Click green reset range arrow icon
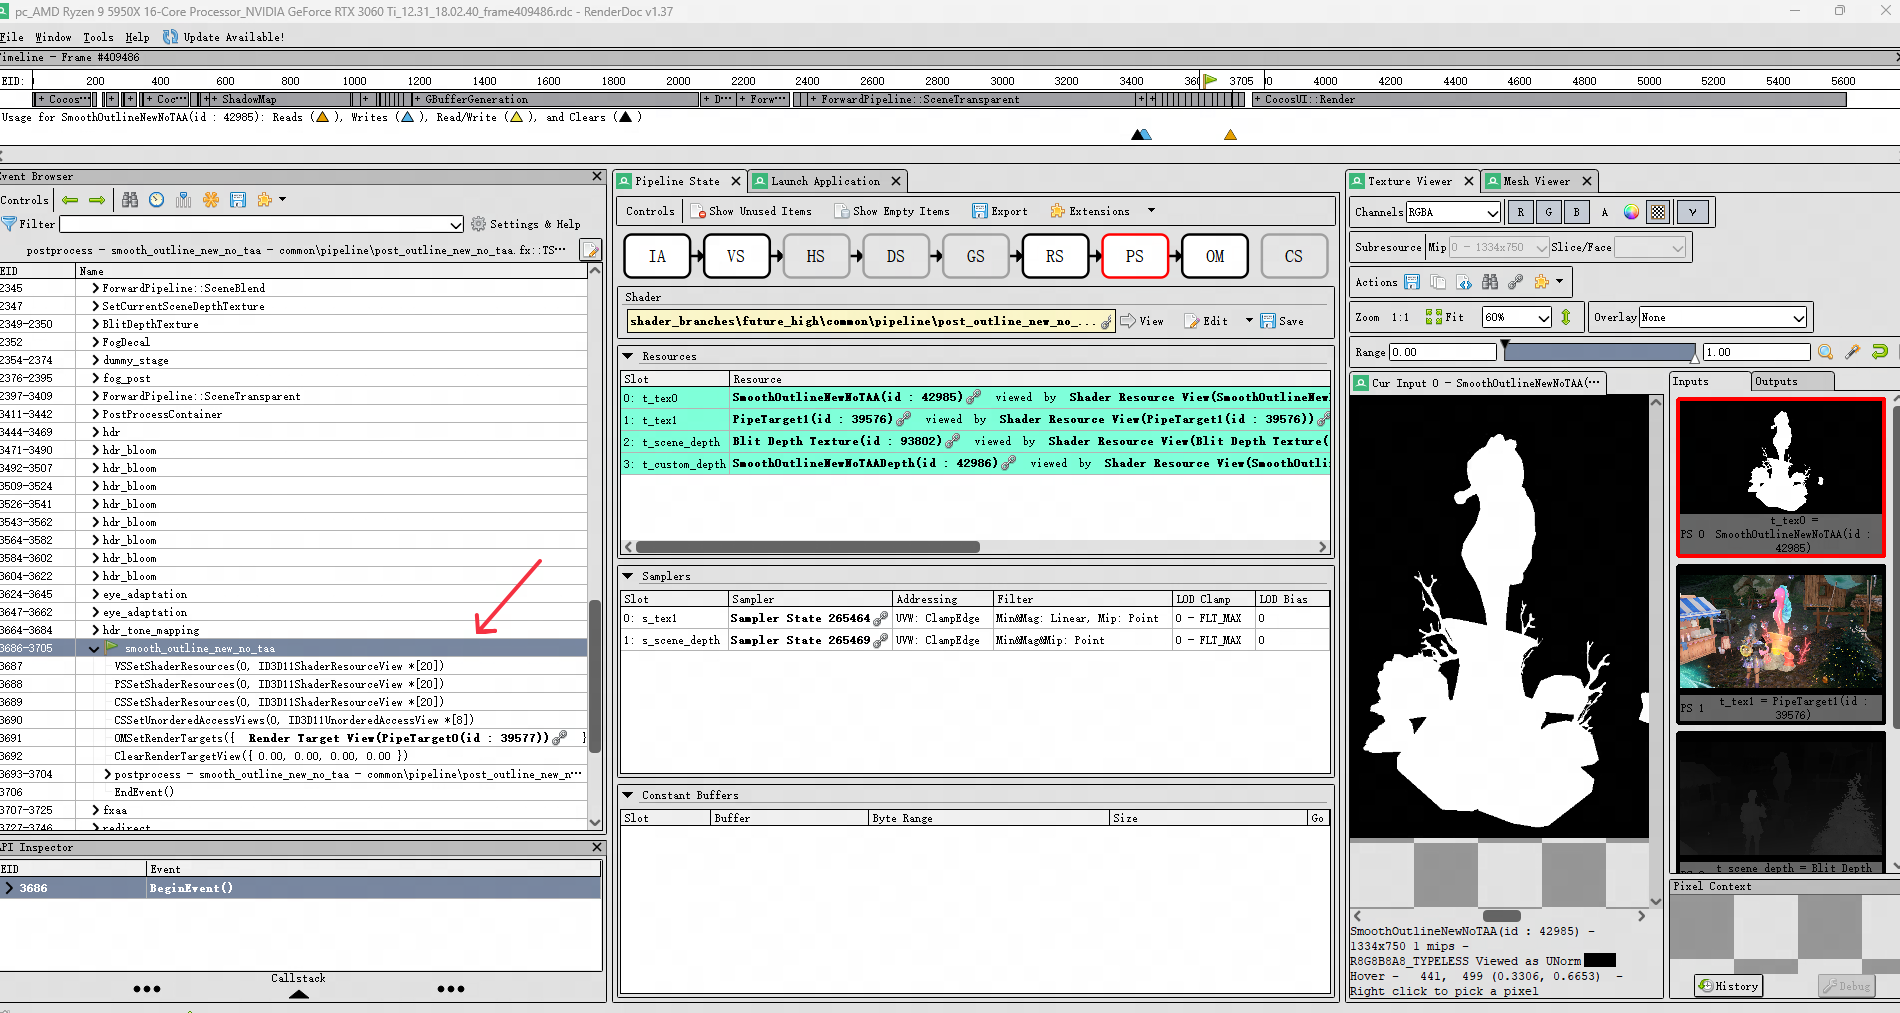Viewport: 1900px width, 1013px height. coord(1880,352)
